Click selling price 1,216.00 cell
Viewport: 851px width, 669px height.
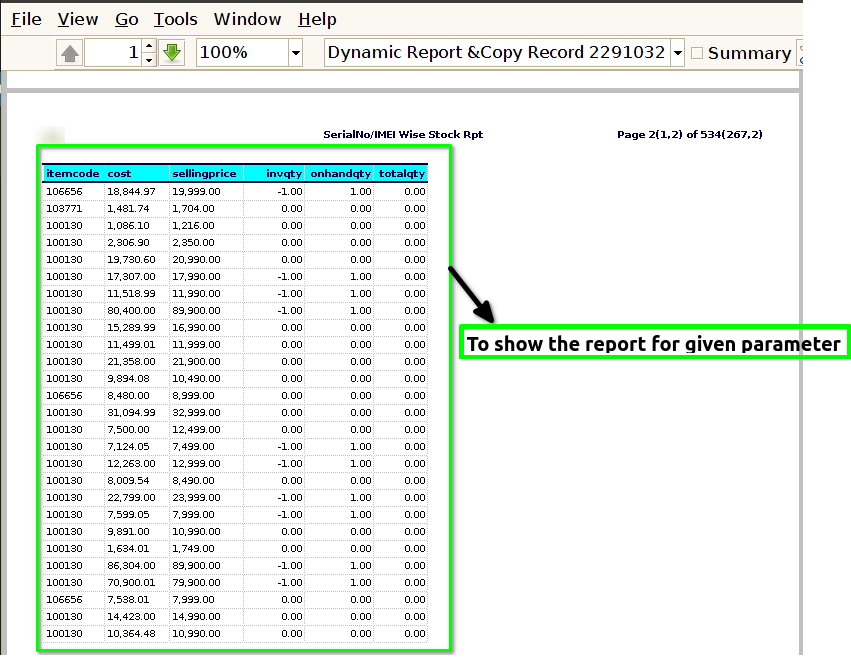(193, 225)
